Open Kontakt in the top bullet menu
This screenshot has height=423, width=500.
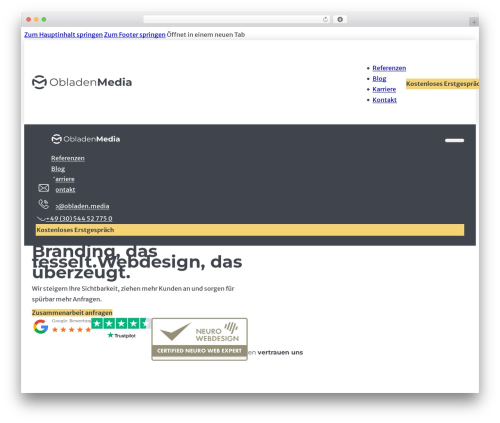pos(384,100)
